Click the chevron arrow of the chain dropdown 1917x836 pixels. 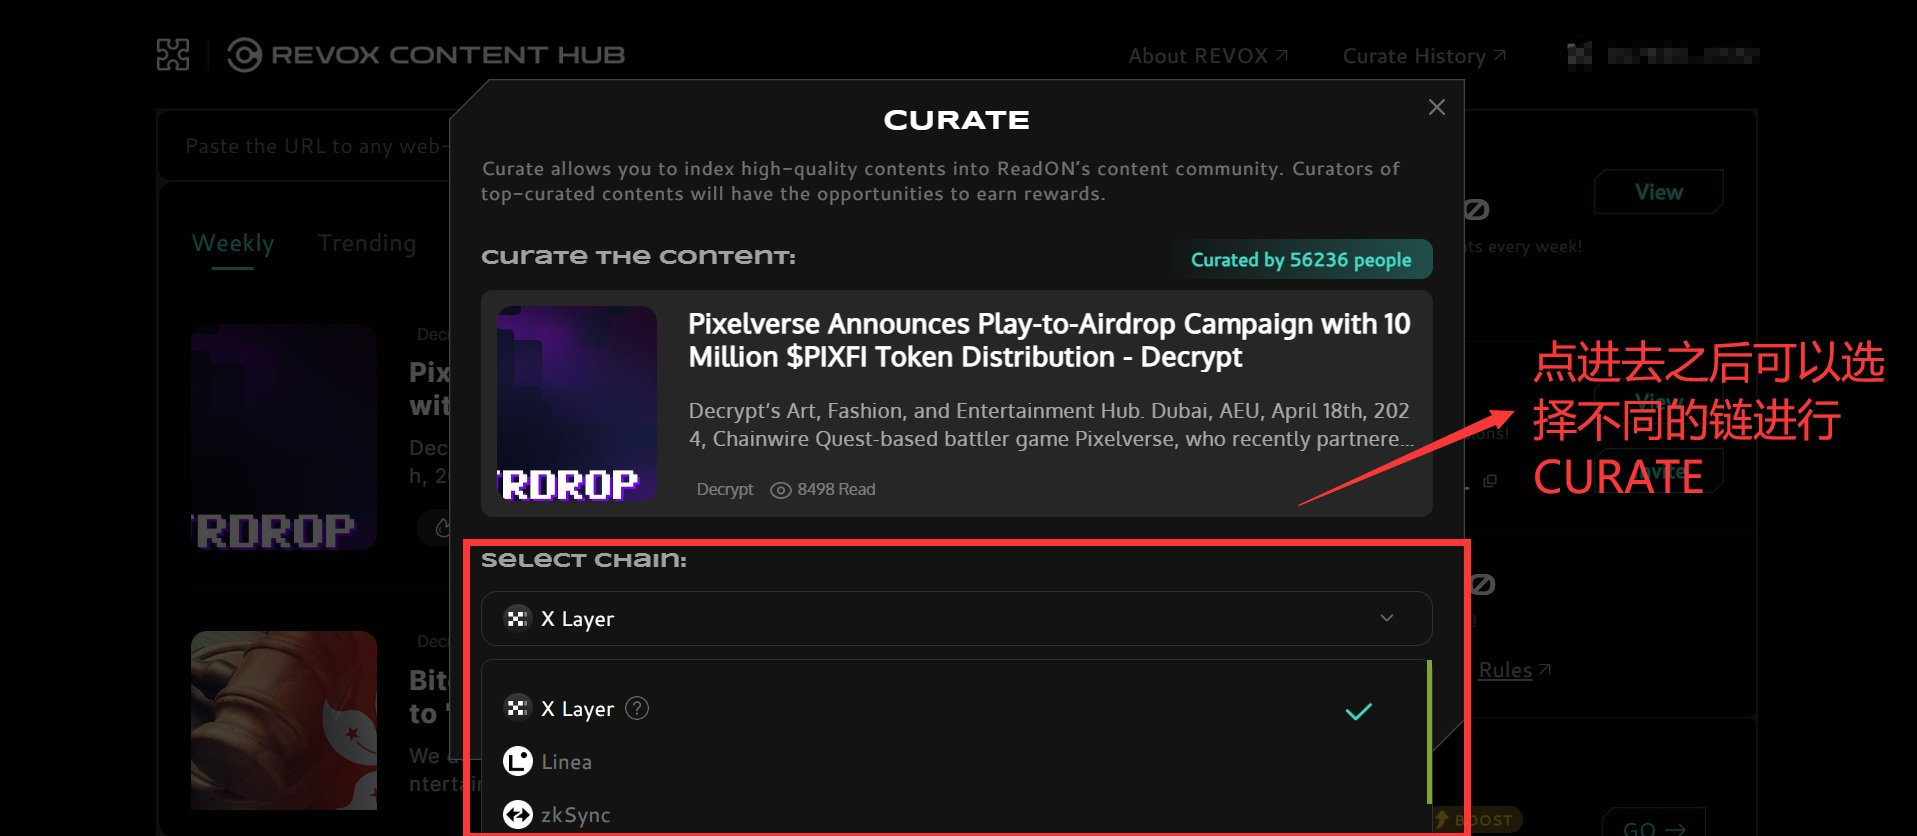pyautogui.click(x=1387, y=618)
